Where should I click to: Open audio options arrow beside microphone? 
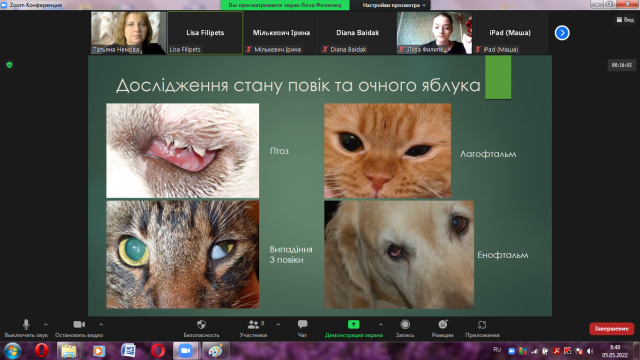tap(46, 324)
